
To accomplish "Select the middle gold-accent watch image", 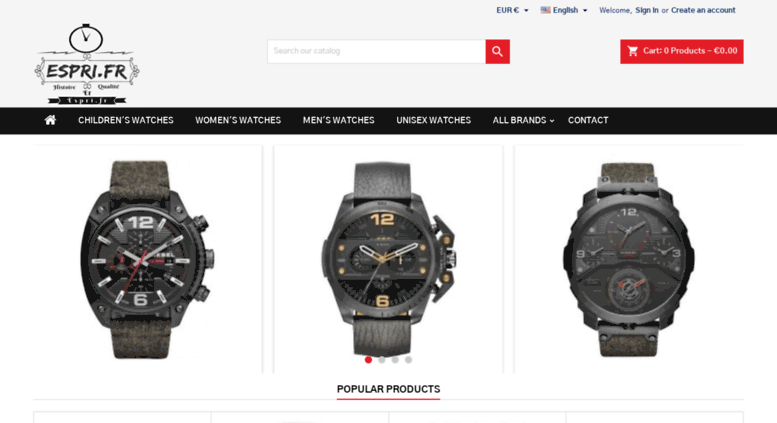I will point(388,258).
